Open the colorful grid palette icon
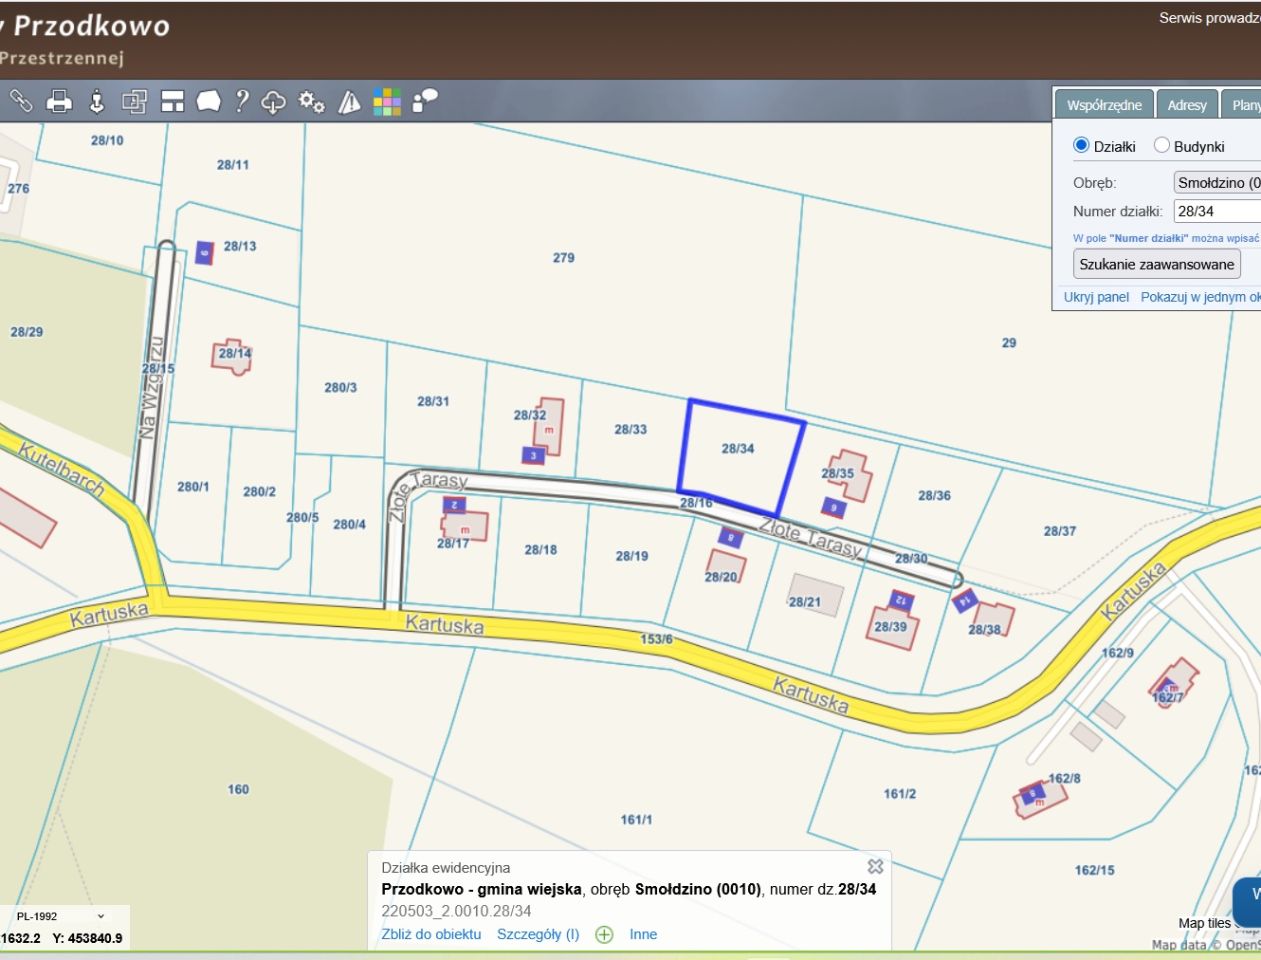Screen dimensions: 1261x960 (x=387, y=102)
